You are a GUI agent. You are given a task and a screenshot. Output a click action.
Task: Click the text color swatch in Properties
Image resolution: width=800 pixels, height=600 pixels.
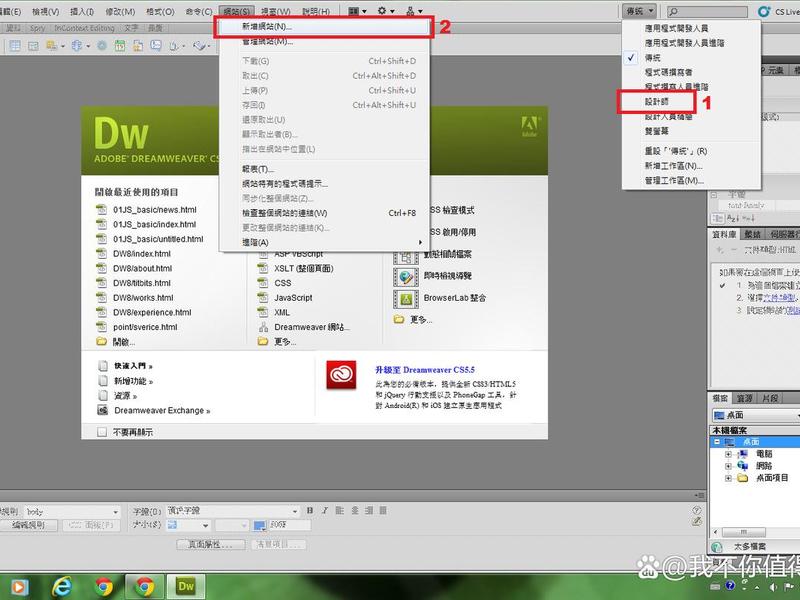point(260,525)
